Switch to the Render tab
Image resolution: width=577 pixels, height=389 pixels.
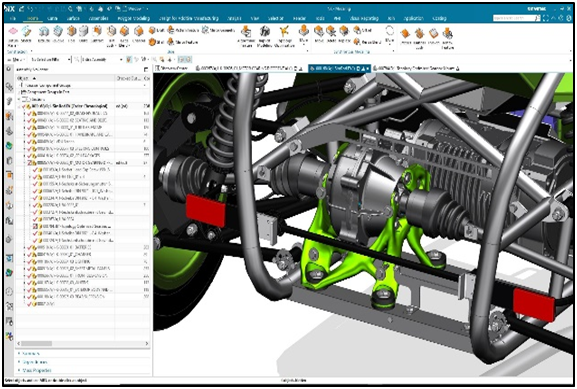tap(299, 18)
